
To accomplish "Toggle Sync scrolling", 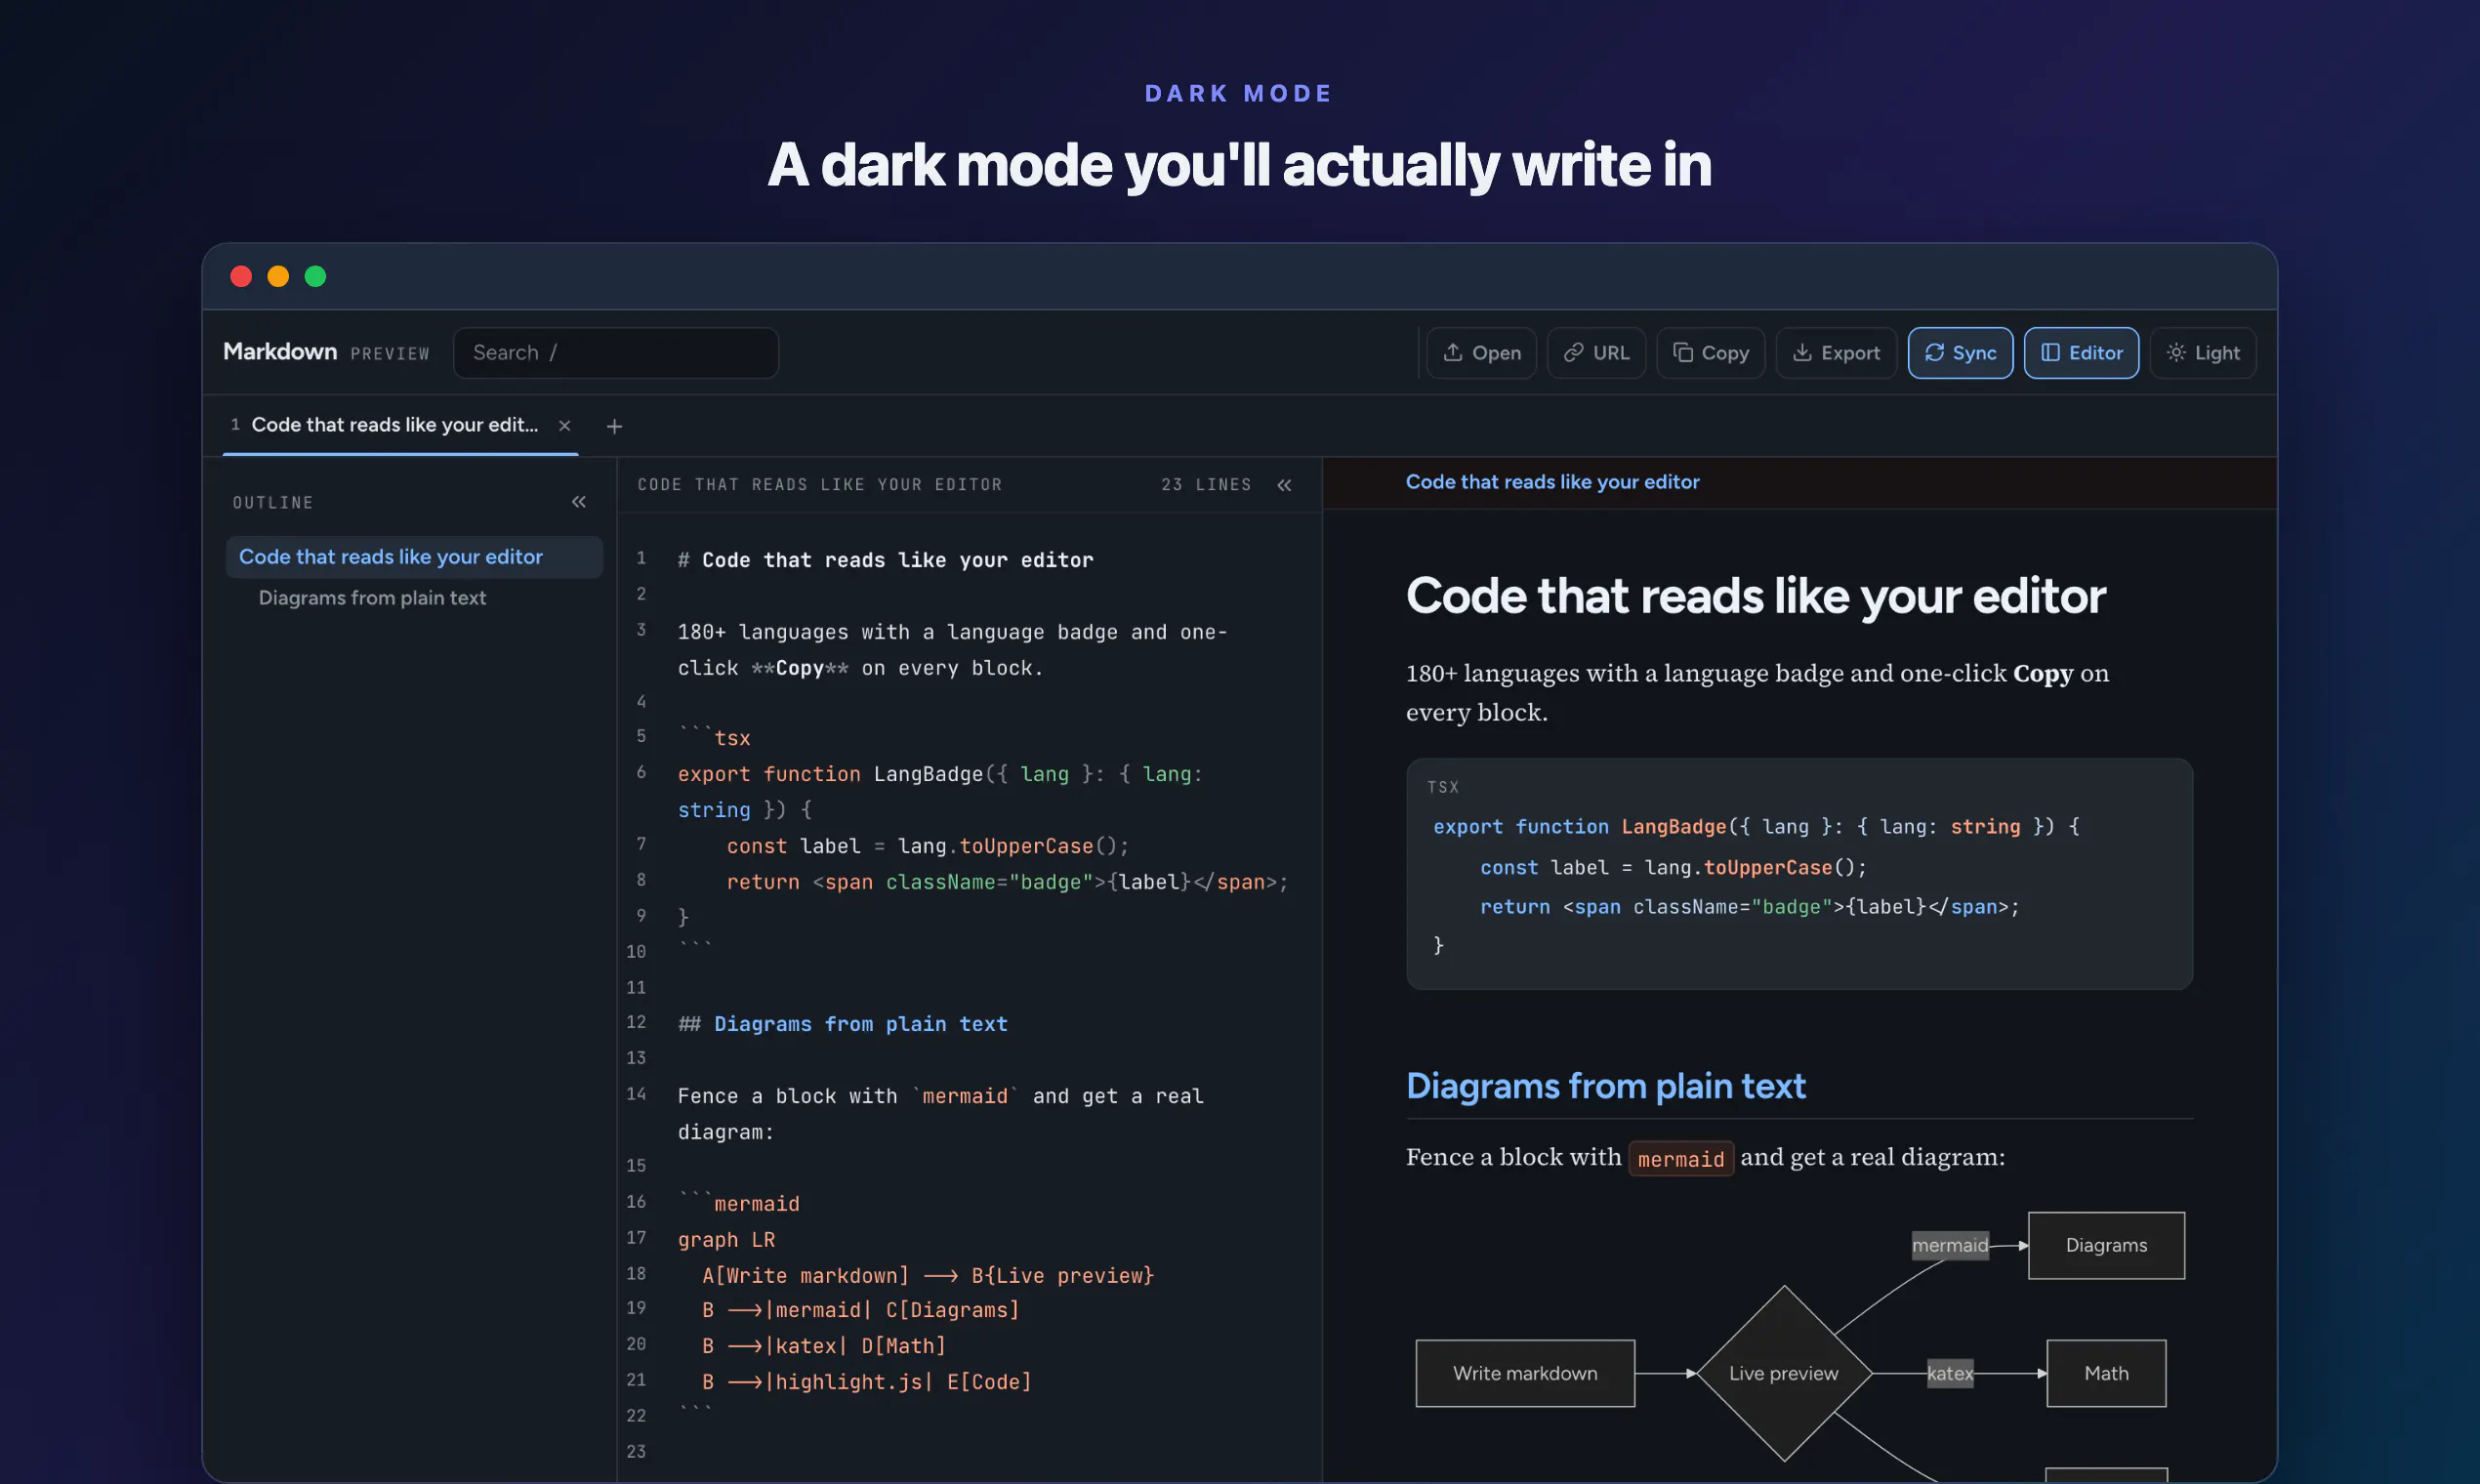I will (x=1960, y=353).
